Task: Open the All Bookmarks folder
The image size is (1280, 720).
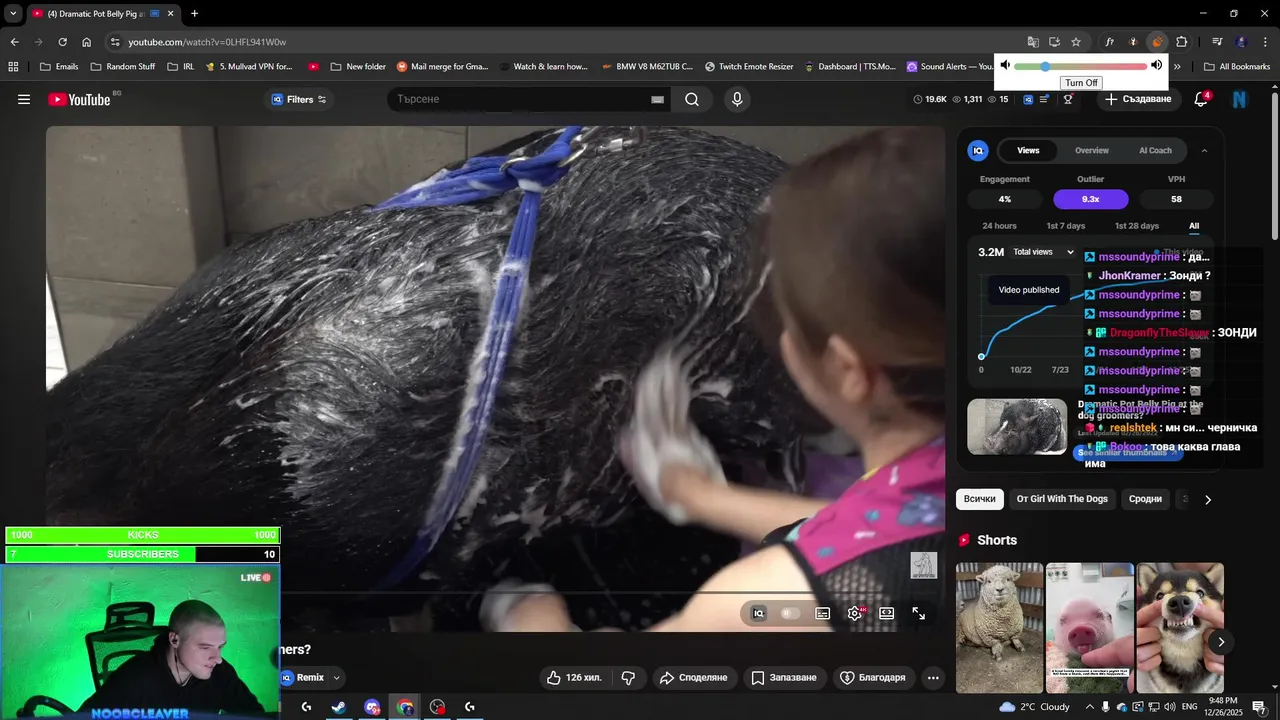Action: click(x=1237, y=67)
